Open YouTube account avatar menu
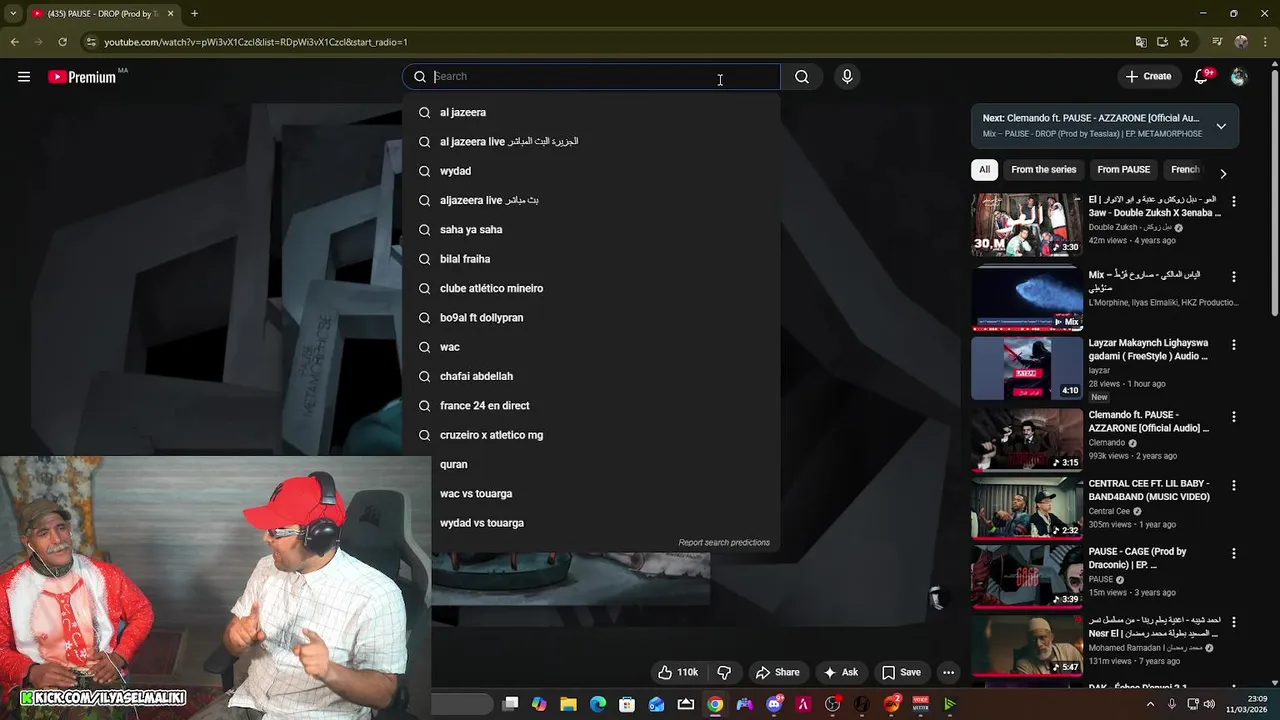Image resolution: width=1280 pixels, height=720 pixels. coord(1239,77)
